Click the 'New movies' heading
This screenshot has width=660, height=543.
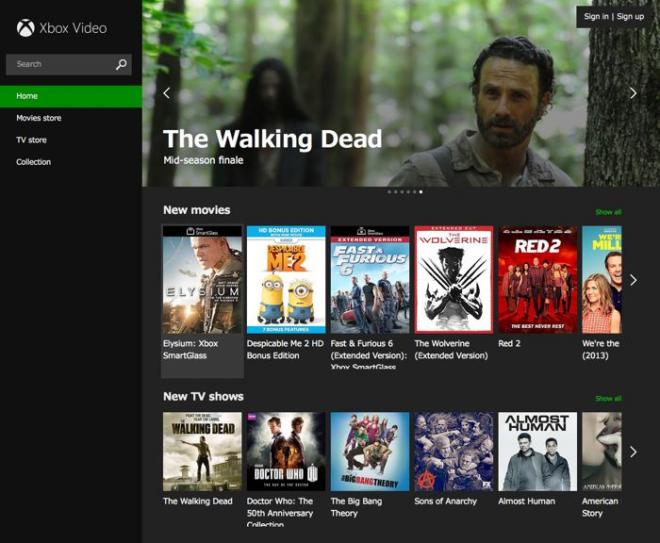[x=197, y=210]
